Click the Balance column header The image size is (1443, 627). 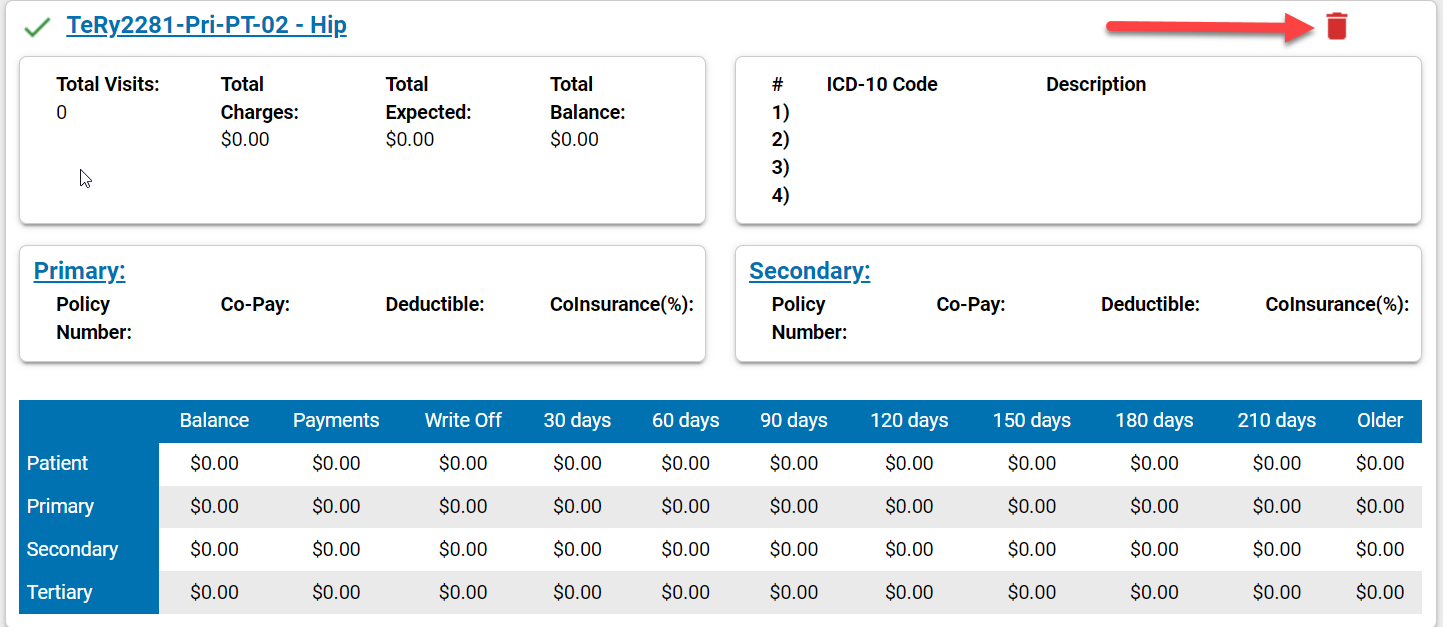point(214,421)
